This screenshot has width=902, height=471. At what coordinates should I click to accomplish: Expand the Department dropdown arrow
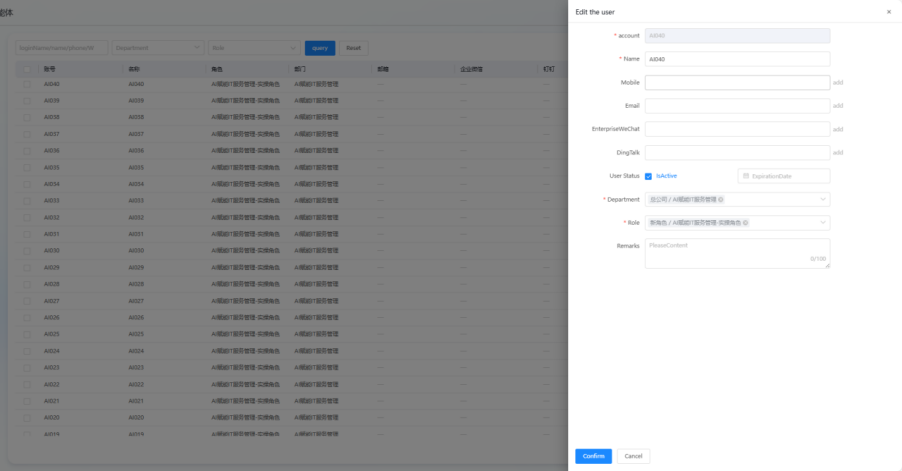[823, 200]
